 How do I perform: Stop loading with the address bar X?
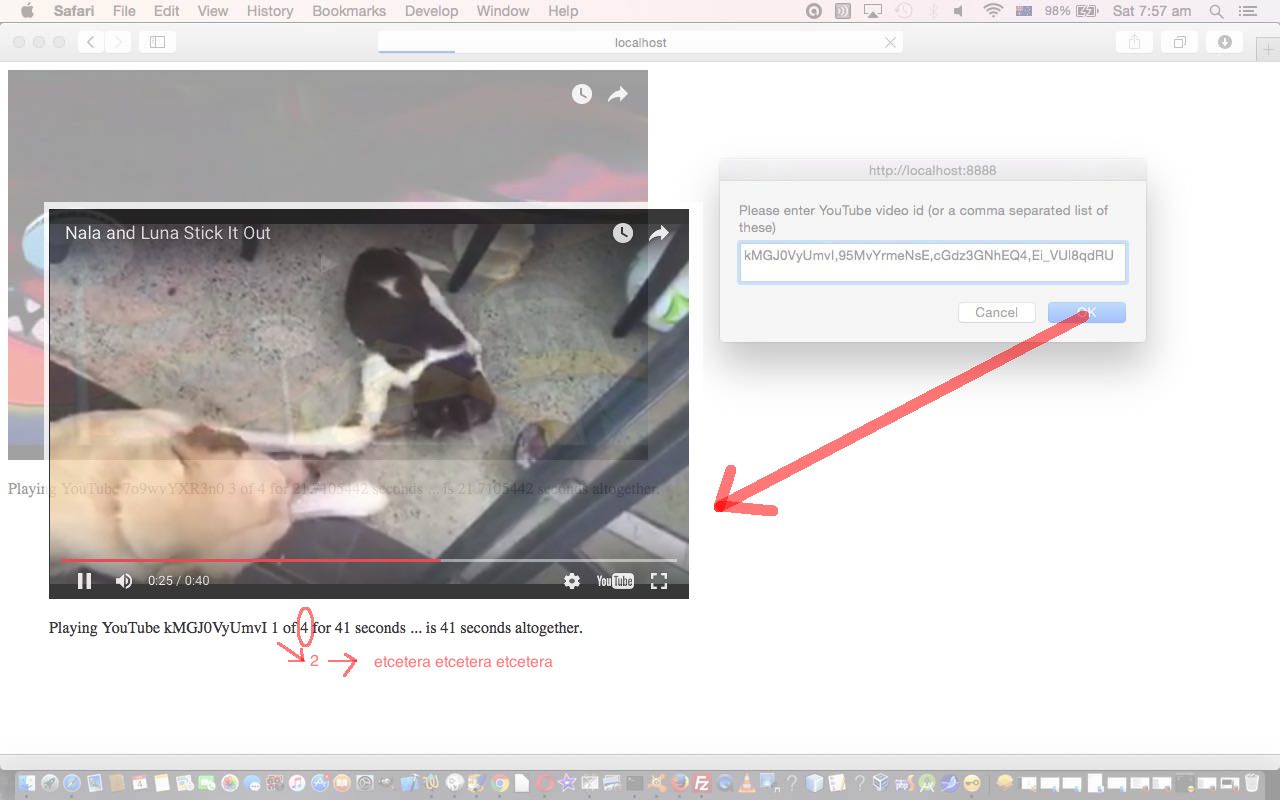point(890,42)
